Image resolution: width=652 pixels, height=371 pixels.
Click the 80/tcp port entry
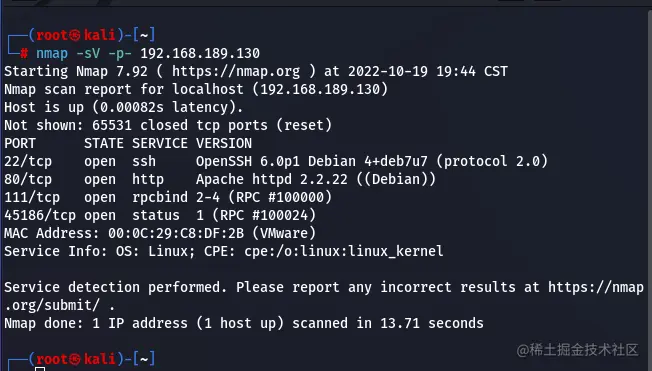[28, 179]
